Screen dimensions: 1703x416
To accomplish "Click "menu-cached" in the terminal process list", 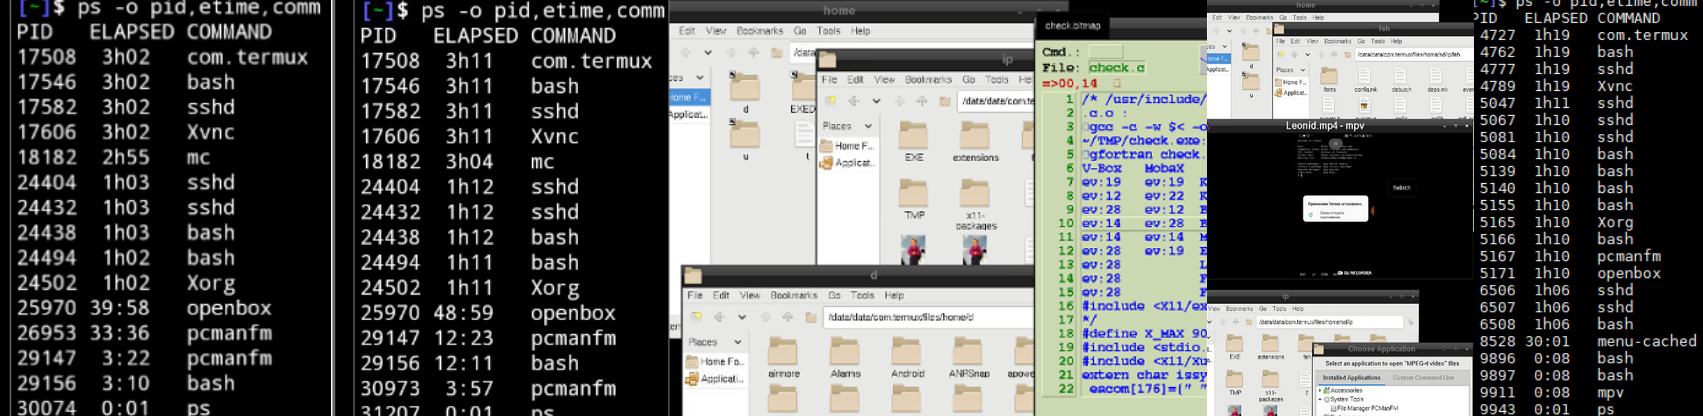I will (x=1646, y=341).
